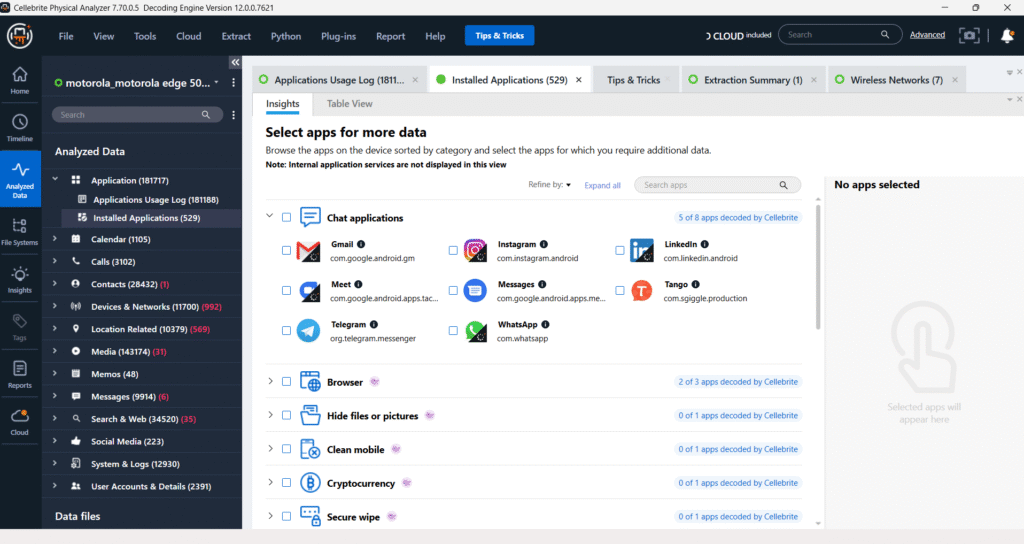
Task: Click the Telegram app icon
Action: 308,330
